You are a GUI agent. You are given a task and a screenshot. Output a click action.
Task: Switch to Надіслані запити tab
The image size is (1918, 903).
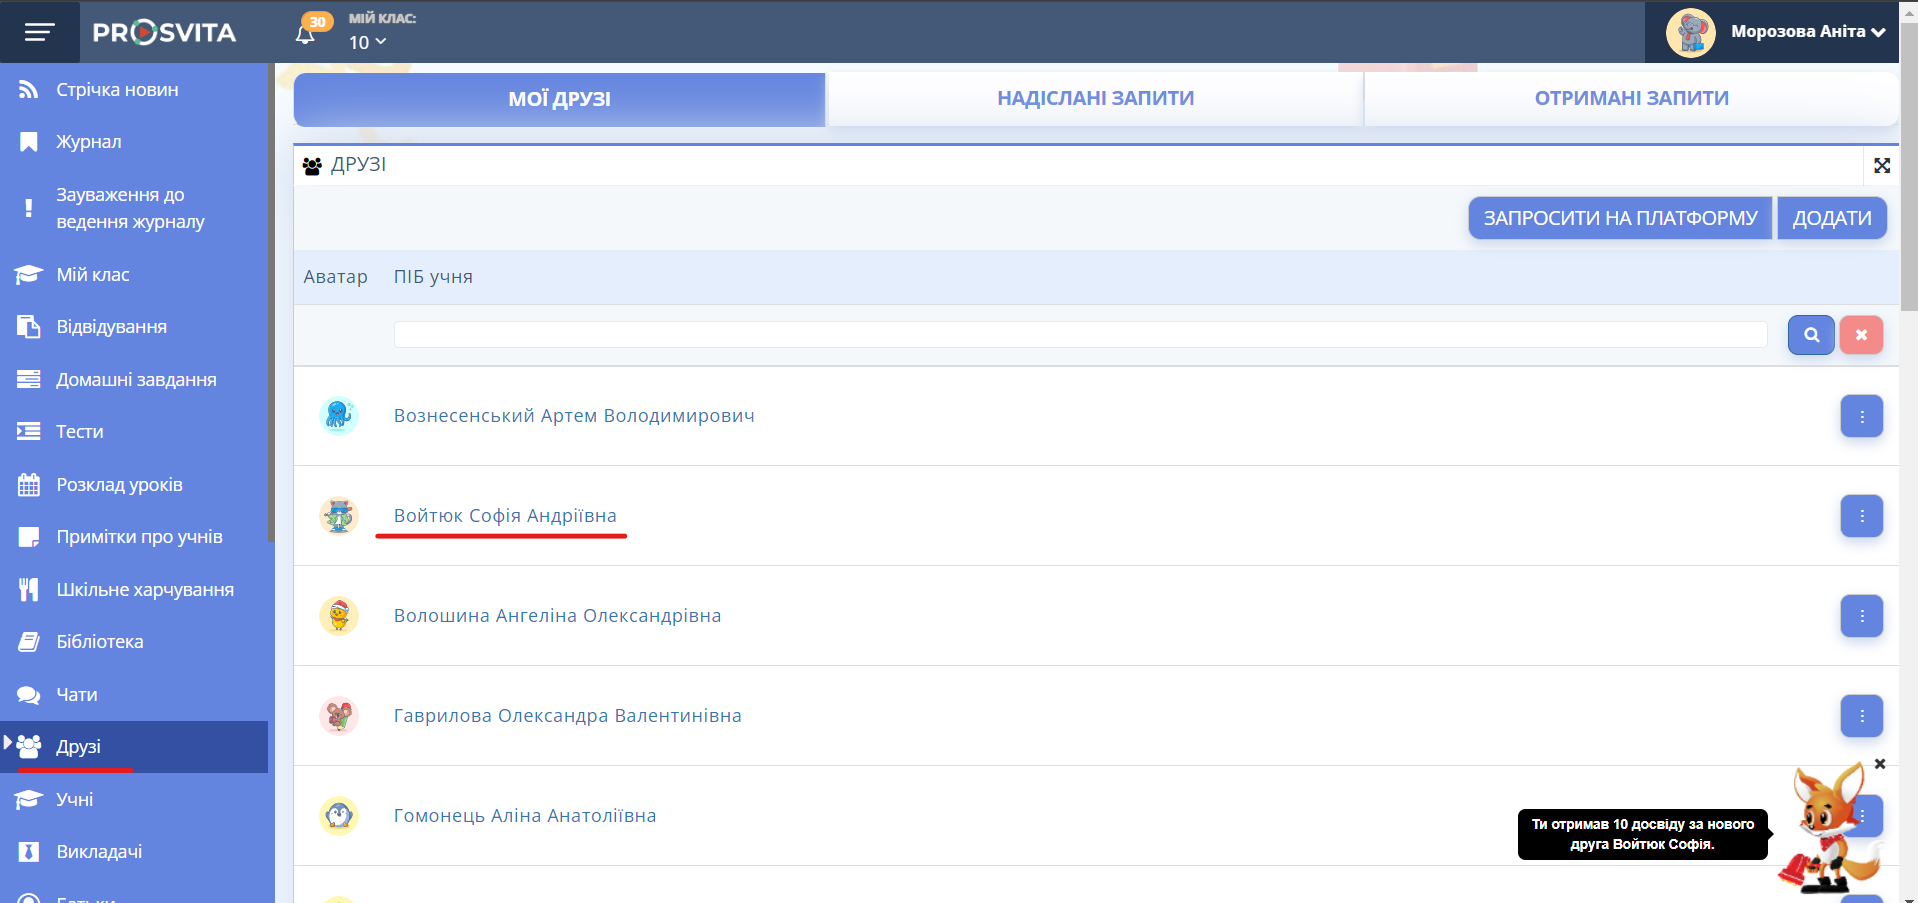(1095, 99)
